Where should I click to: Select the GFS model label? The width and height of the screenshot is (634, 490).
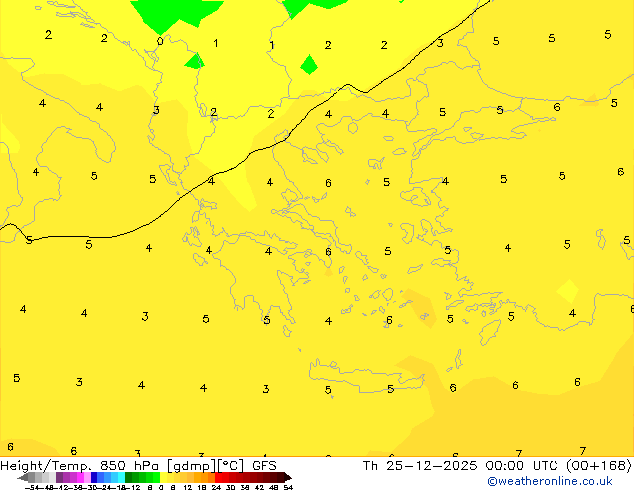[x=264, y=465]
